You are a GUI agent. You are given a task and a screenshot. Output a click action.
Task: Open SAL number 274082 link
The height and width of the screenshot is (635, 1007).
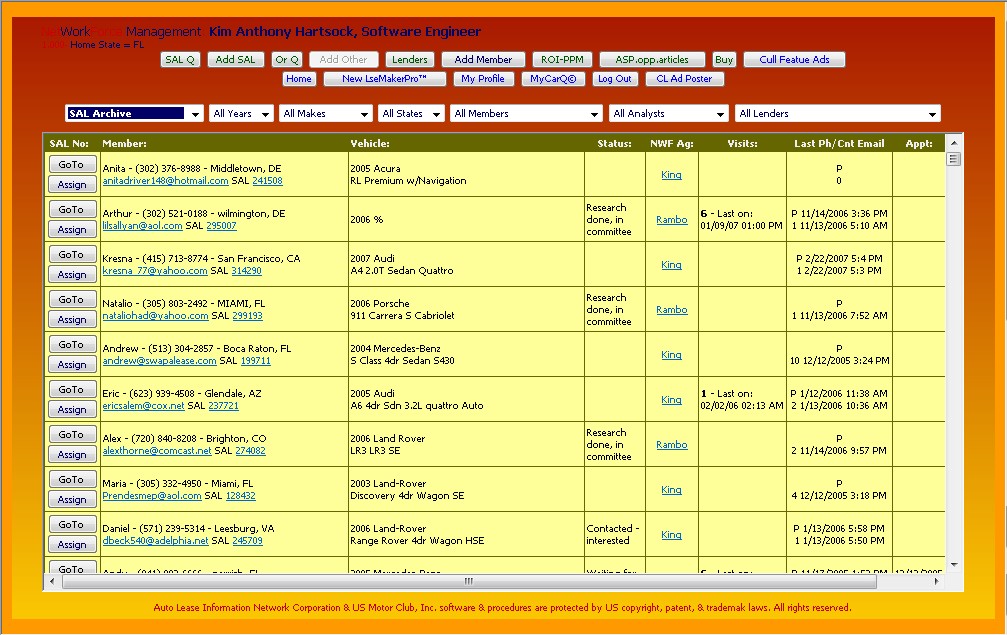(x=250, y=451)
